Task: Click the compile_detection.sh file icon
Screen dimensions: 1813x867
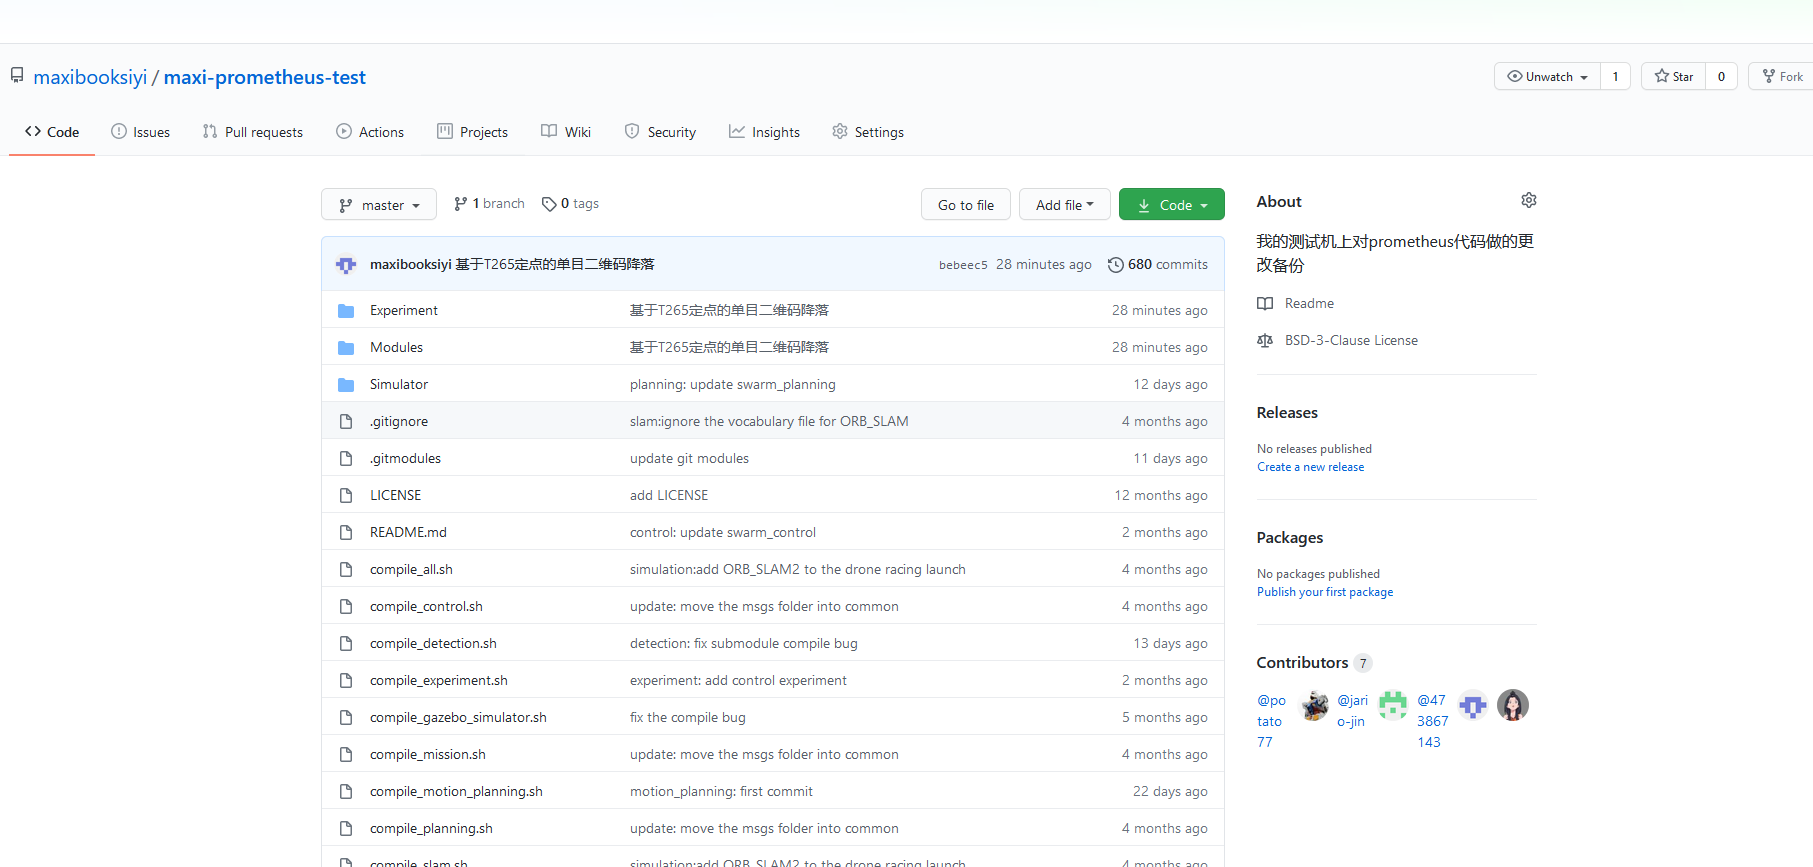Action: [x=346, y=644]
